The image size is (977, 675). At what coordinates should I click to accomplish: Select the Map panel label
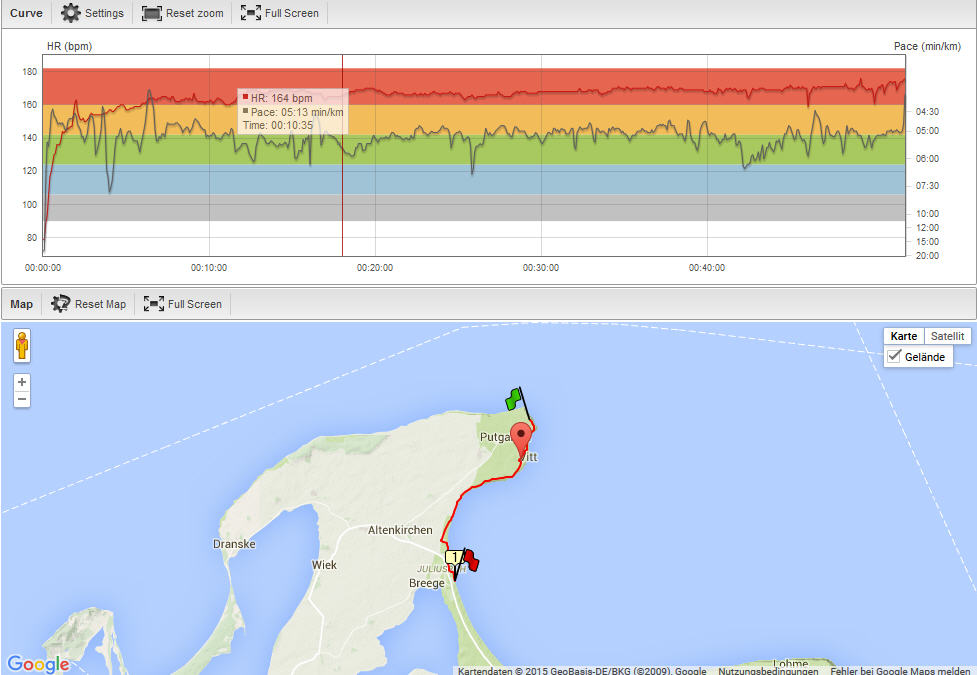tap(21, 304)
